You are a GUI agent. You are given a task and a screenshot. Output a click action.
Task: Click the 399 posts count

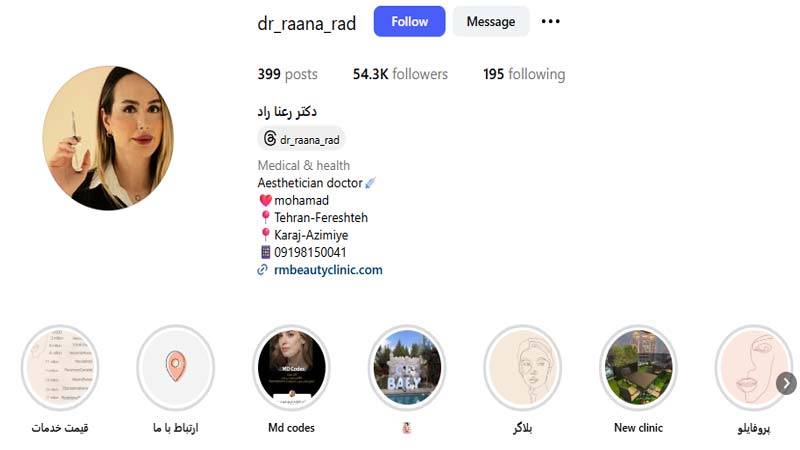click(x=287, y=74)
